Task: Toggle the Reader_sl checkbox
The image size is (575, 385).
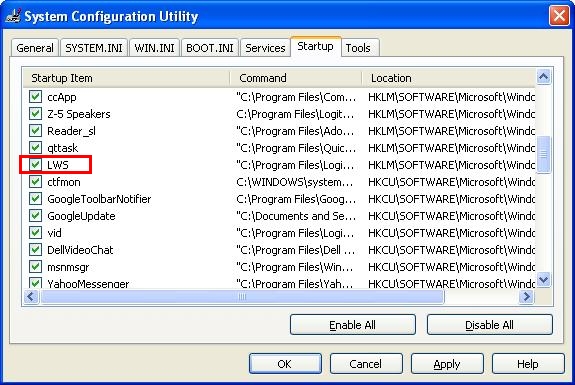Action: click(35, 131)
